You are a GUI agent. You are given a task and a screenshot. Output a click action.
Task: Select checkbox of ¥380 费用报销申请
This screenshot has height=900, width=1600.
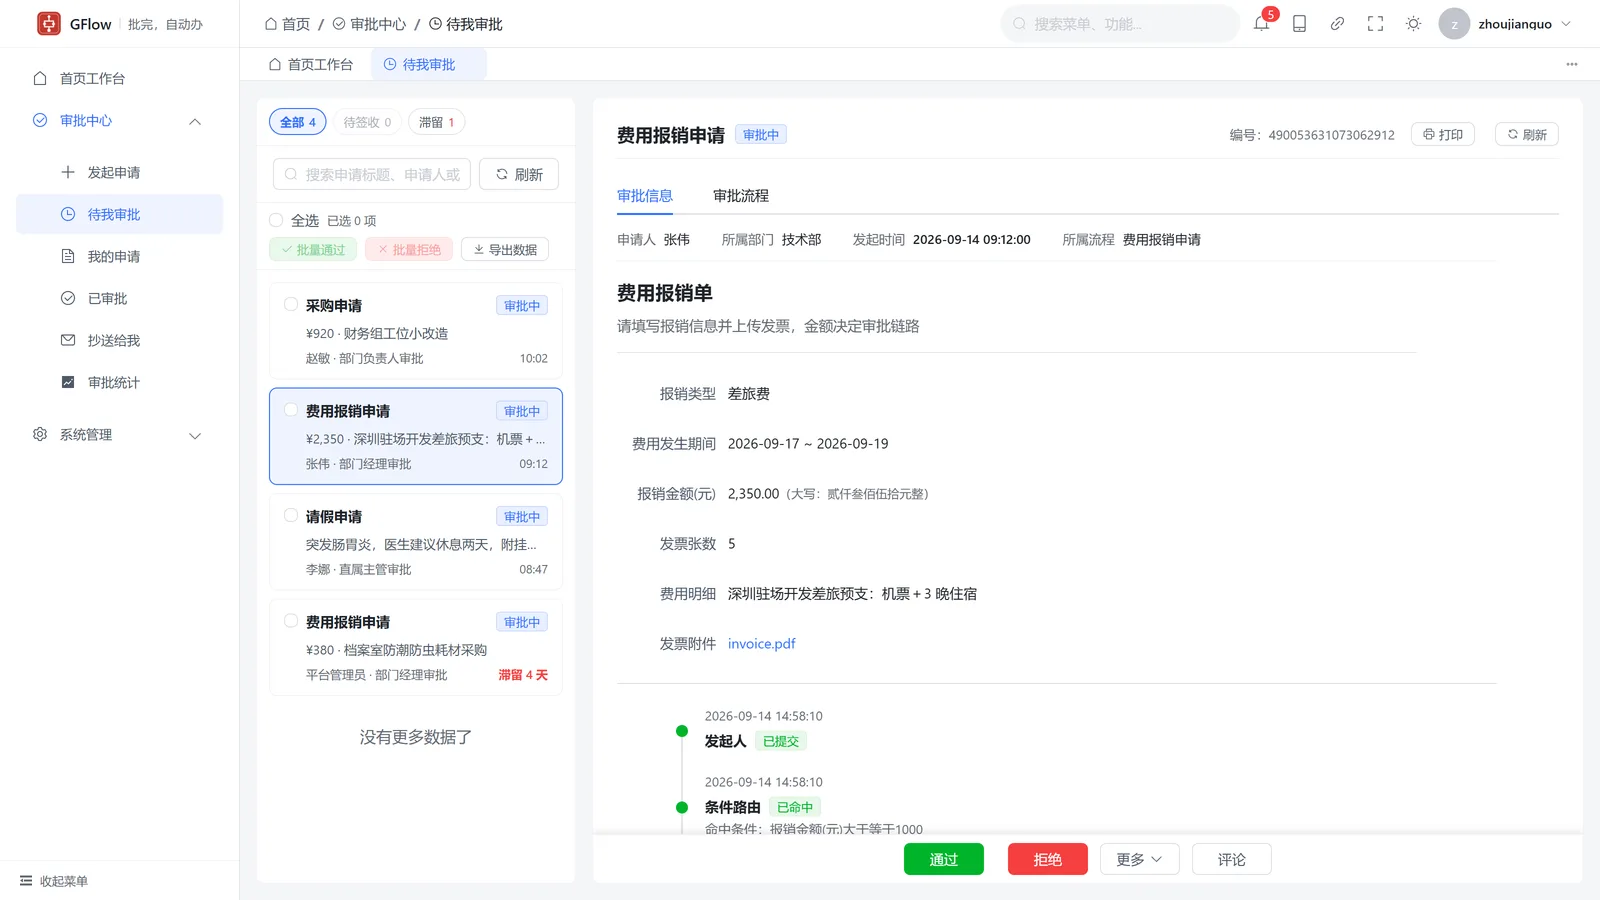[x=291, y=621]
